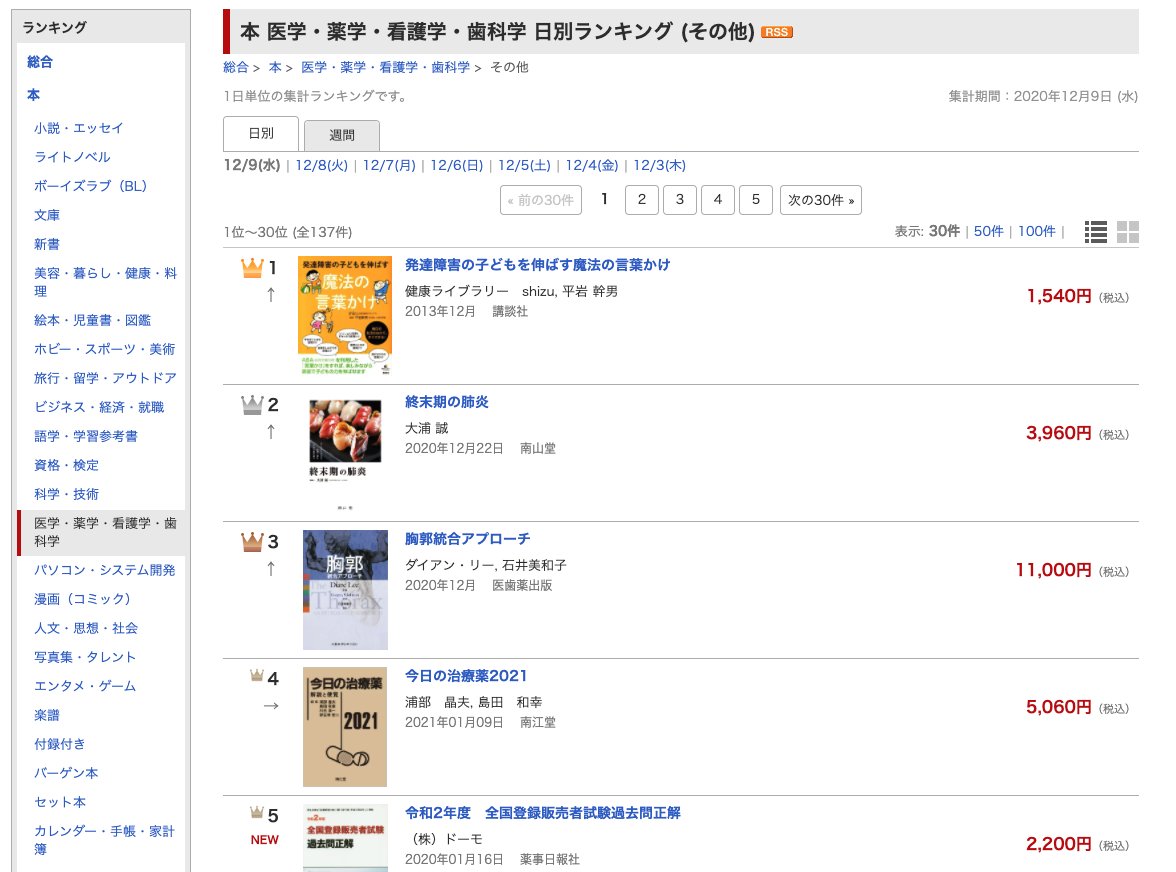View the 12/6(日) ranking
1176x872 pixels.
tap(456, 165)
